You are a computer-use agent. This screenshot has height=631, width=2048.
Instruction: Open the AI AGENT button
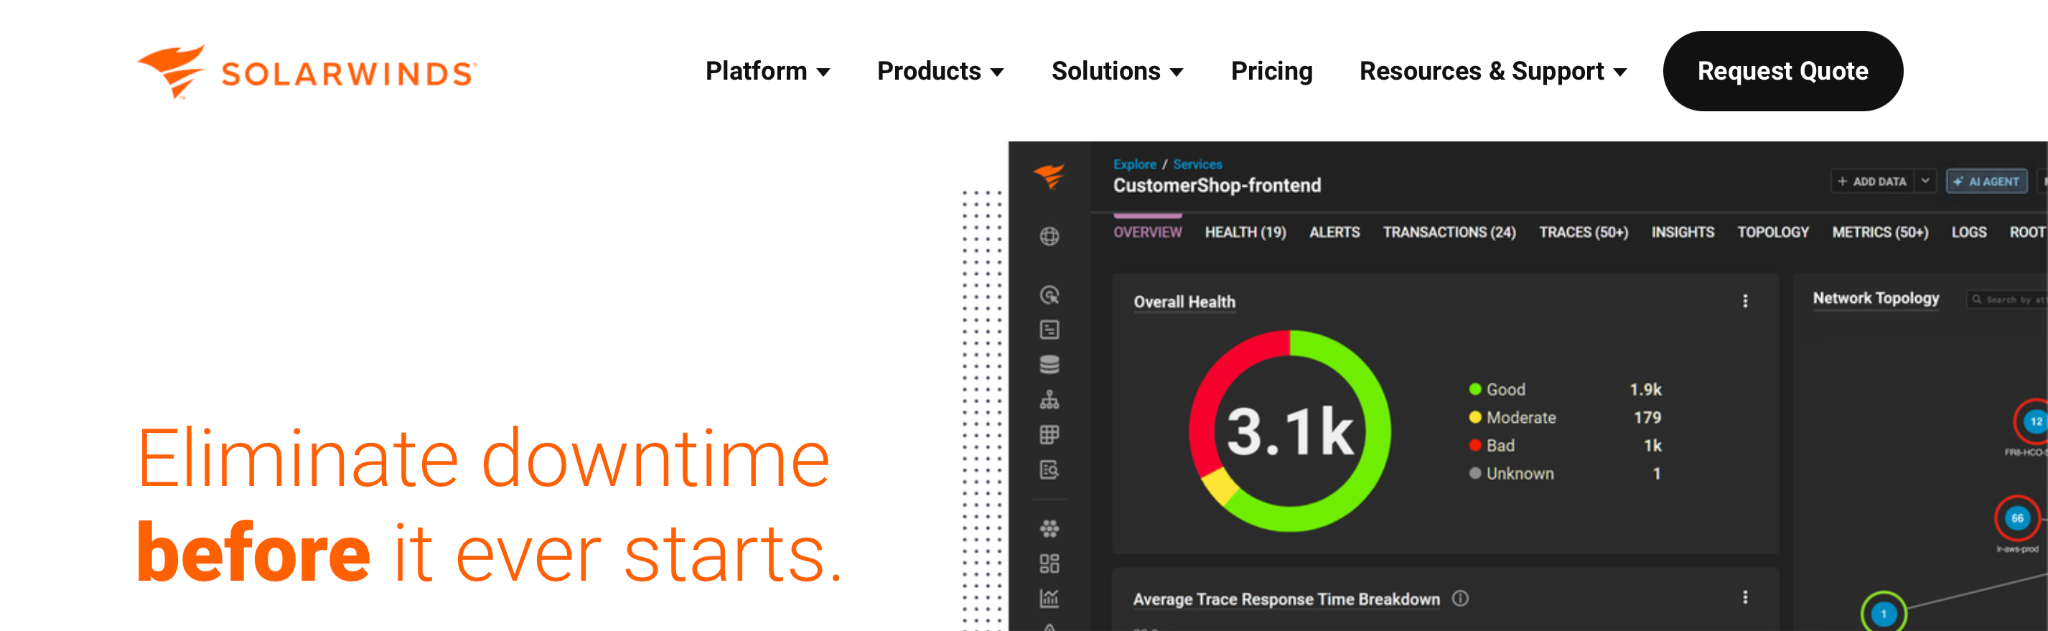point(1986,181)
